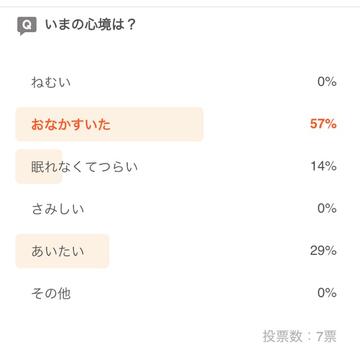
Task: Click right end of the 29% result bar
Action: coord(106,251)
